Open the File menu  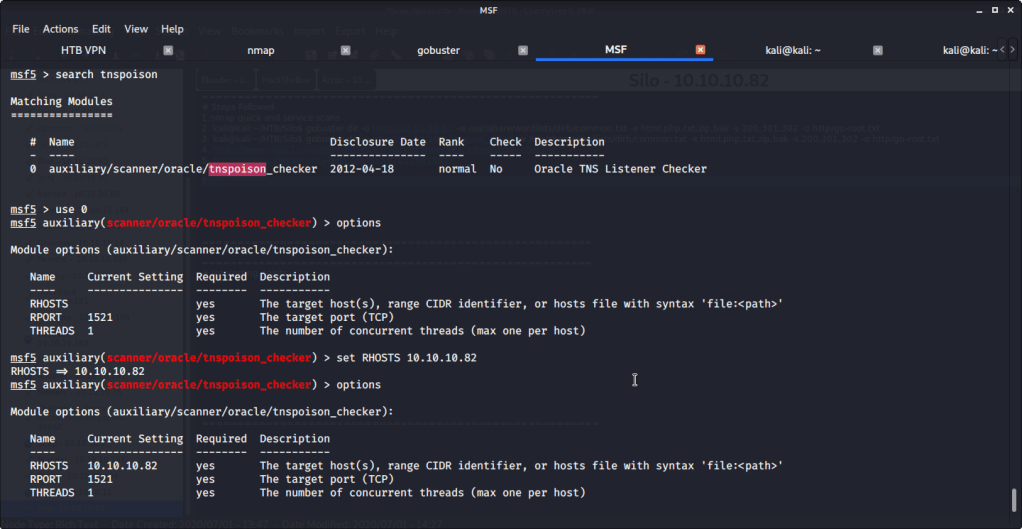click(21, 29)
